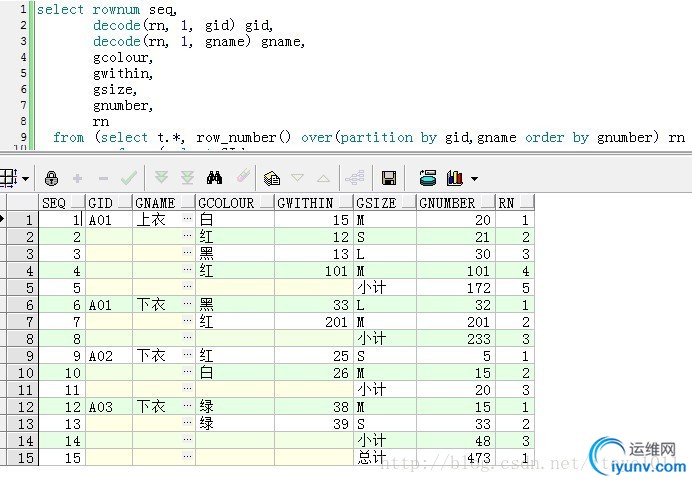Click the 总计 cell in row 15
The image size is (692, 483).
pos(385,458)
